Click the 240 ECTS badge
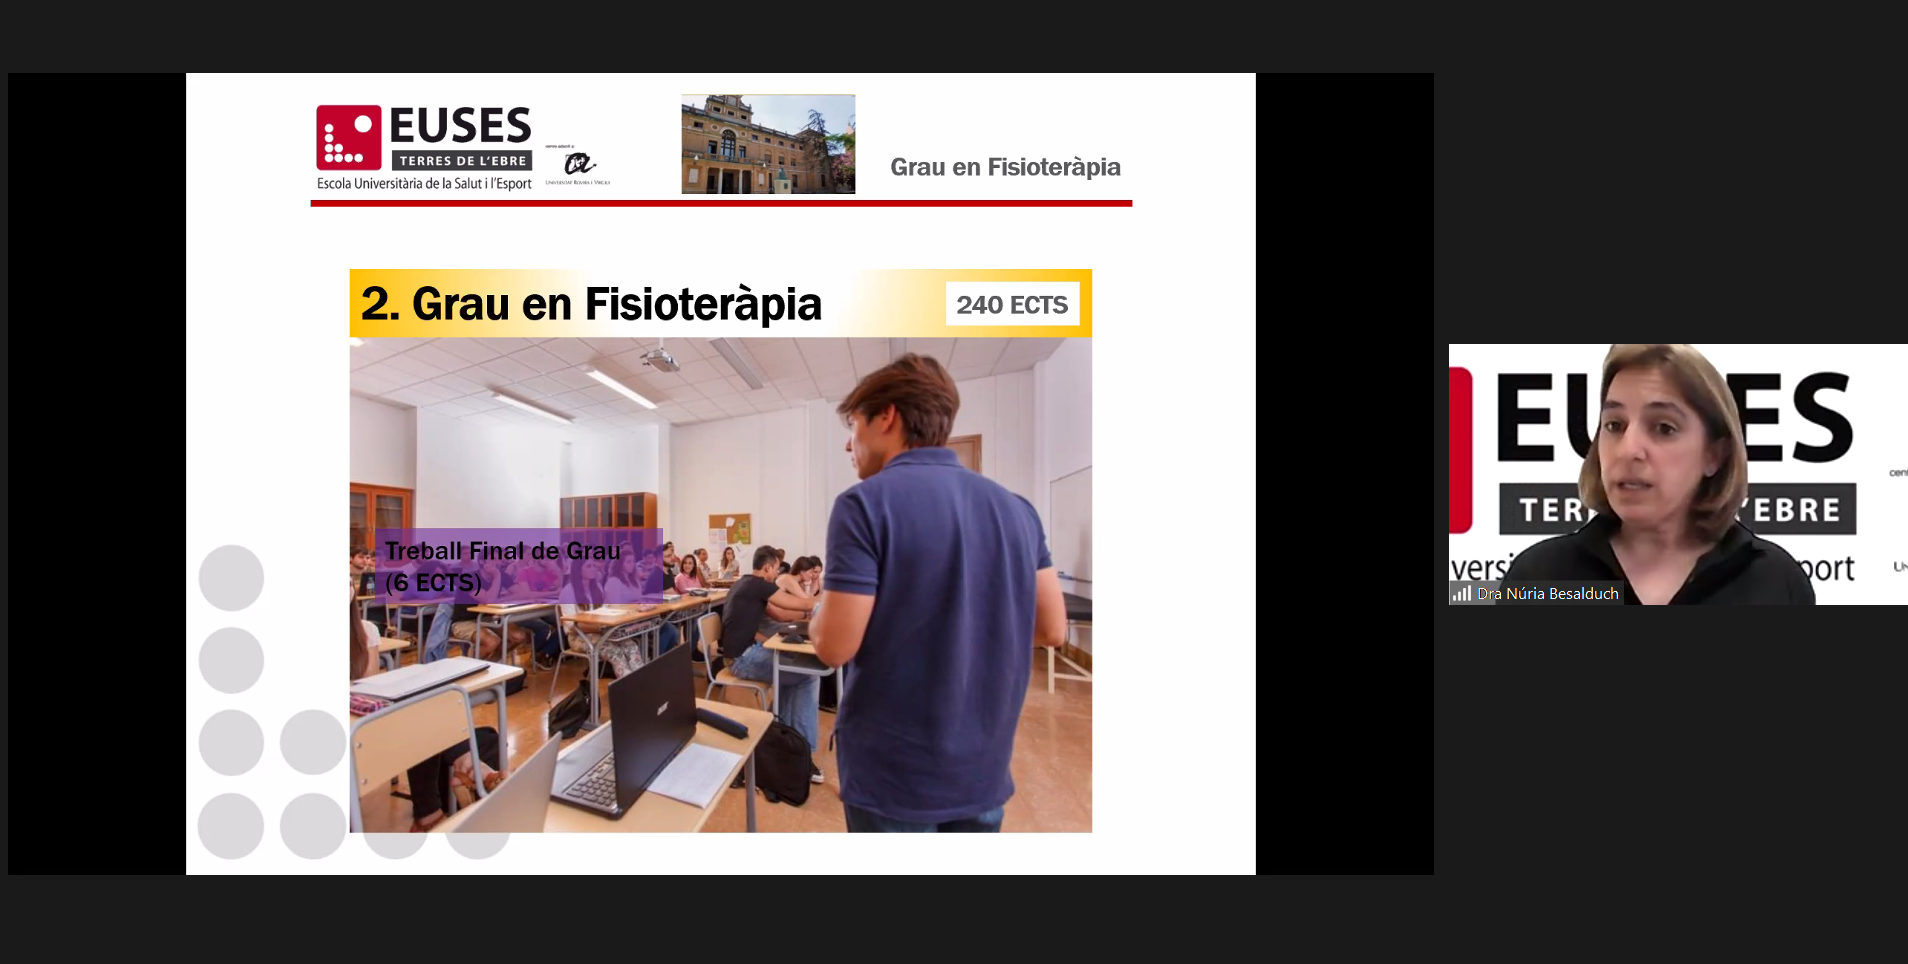The image size is (1908, 964). point(1012,304)
